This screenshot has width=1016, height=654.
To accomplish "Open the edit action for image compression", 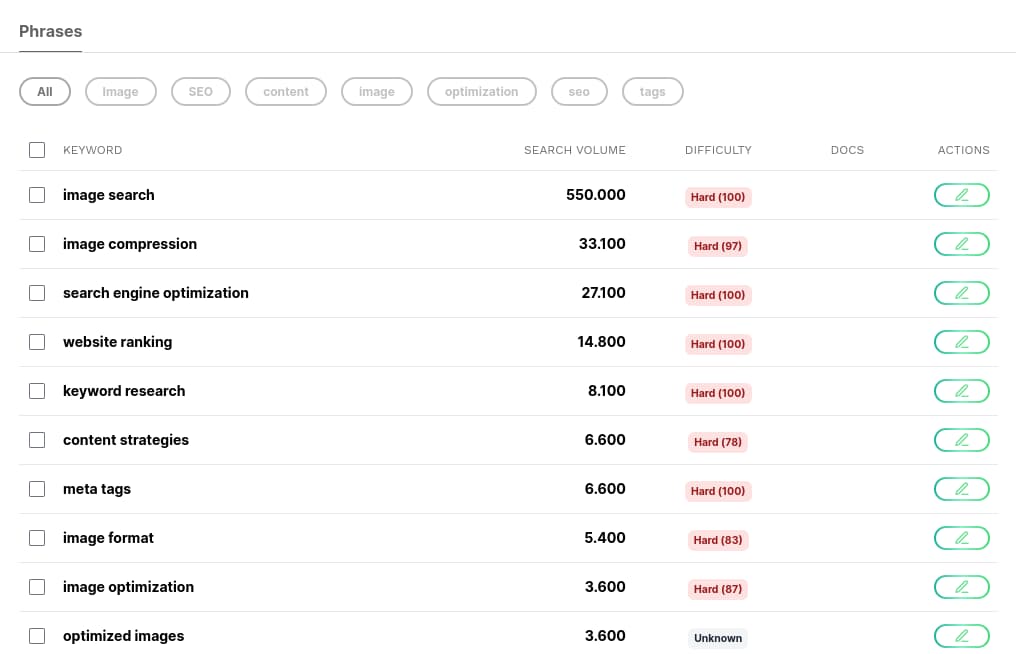I will pyautogui.click(x=961, y=244).
